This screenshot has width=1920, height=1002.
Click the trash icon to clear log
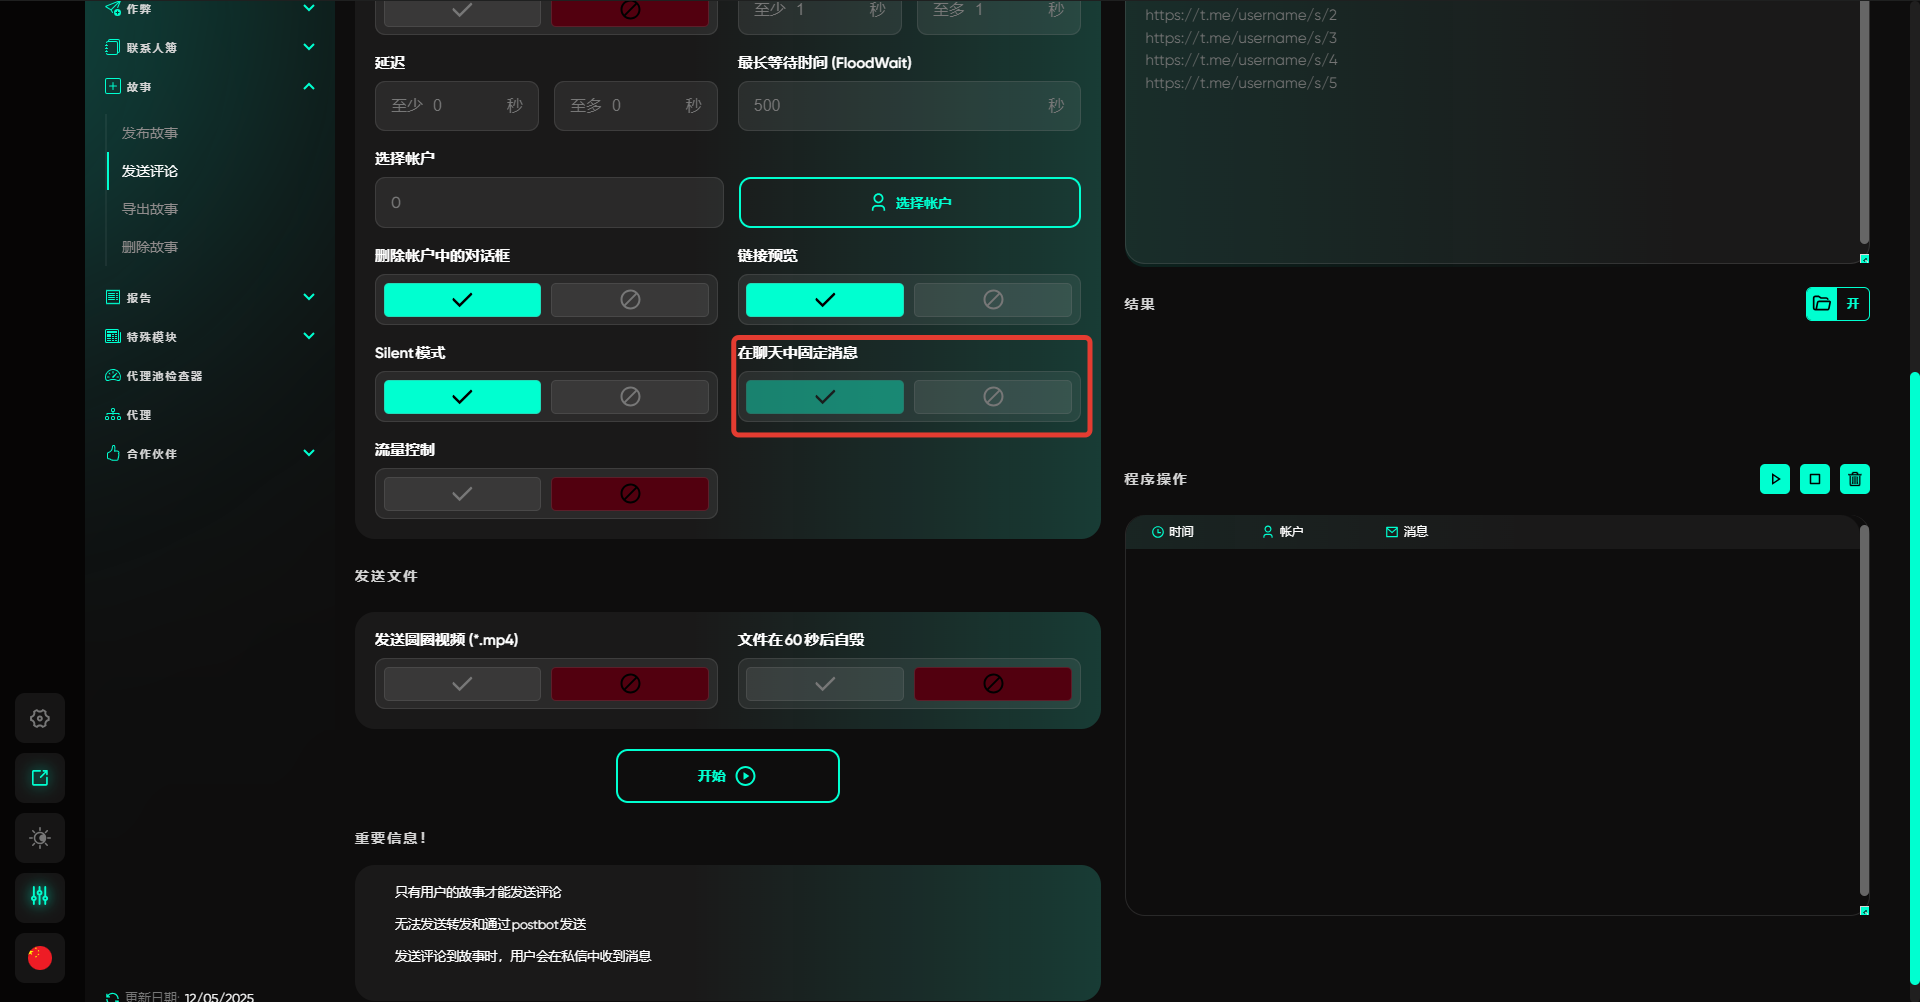click(1854, 479)
